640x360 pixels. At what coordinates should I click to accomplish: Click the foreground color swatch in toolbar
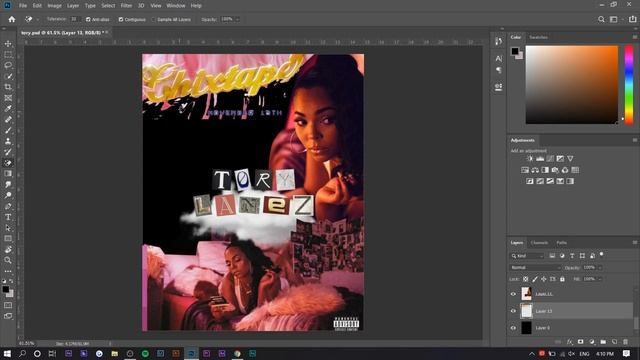[x=5, y=289]
